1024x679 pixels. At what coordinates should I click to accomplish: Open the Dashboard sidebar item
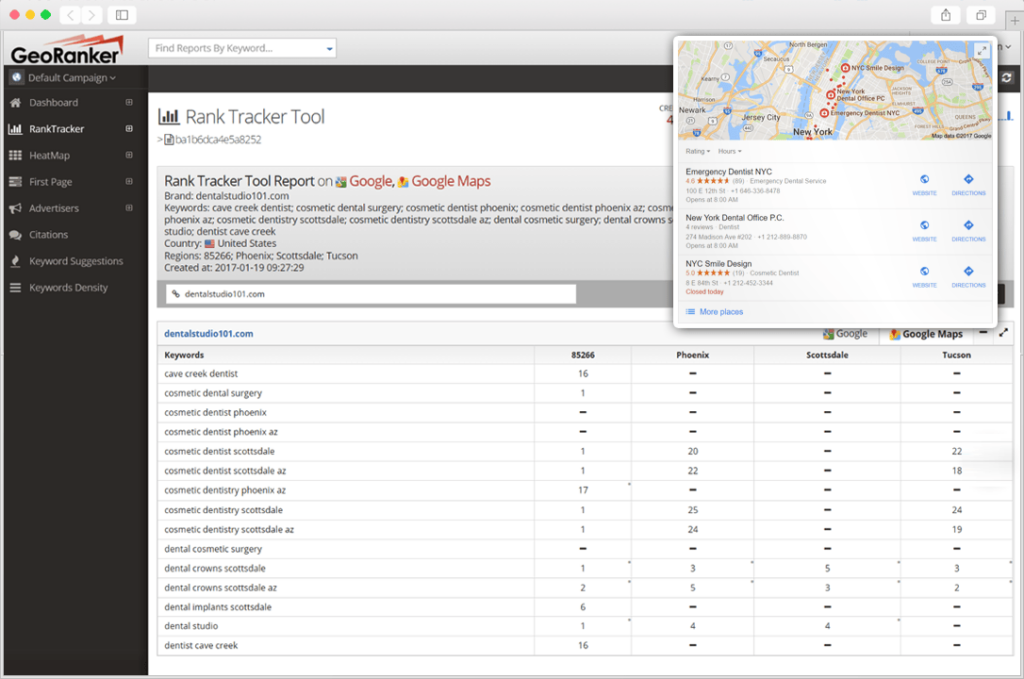click(53, 103)
